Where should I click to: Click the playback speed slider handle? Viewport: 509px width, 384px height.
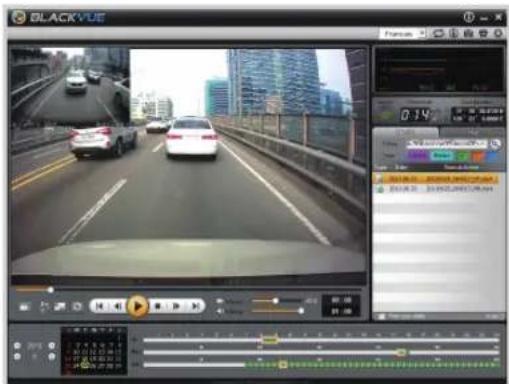275,301
